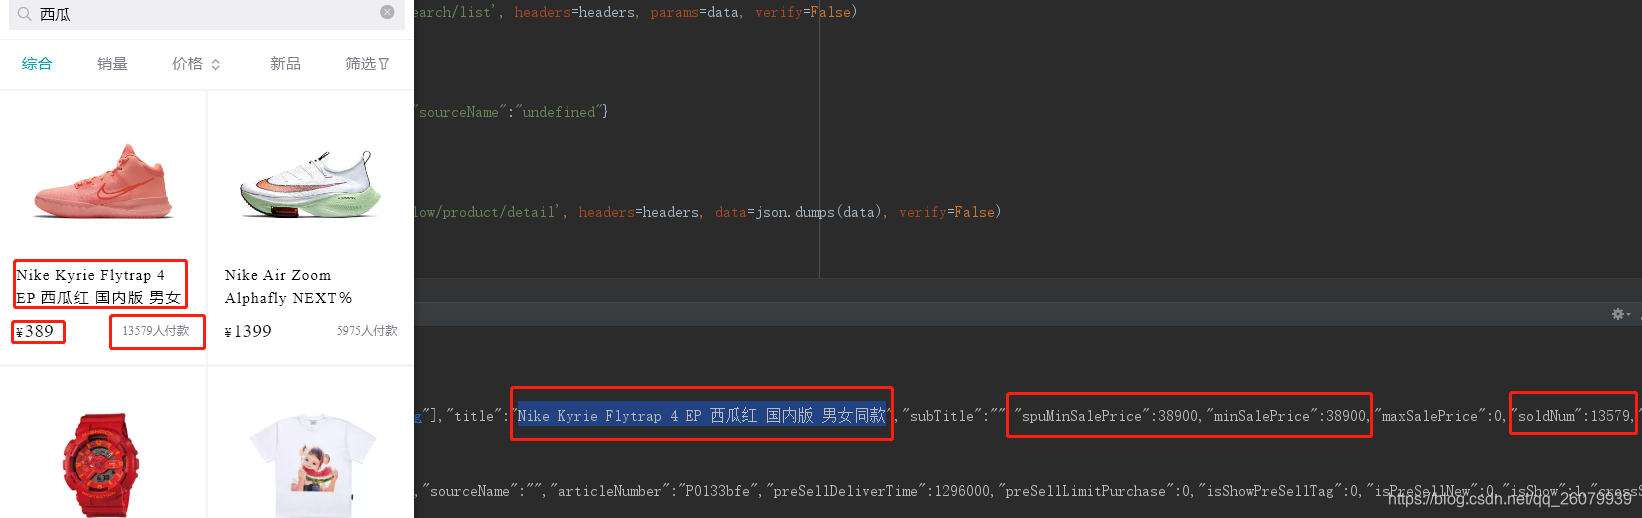
Task: Click the 西瓜 search input field
Action: 205,14
